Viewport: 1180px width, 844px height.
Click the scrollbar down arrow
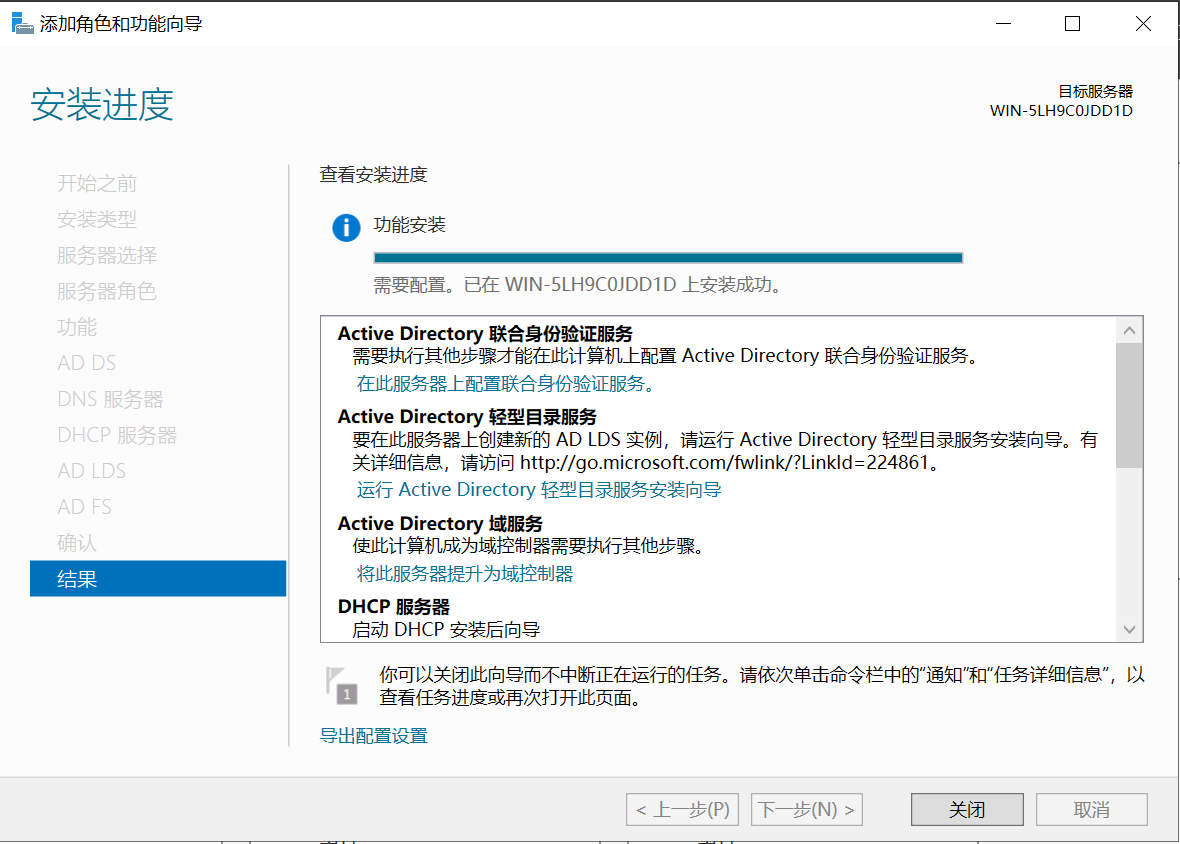pyautogui.click(x=1129, y=629)
